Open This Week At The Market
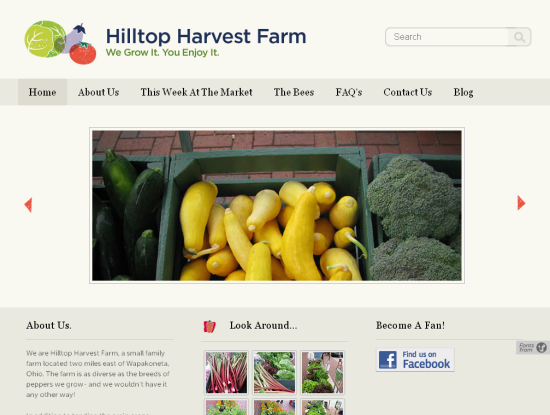 click(196, 92)
